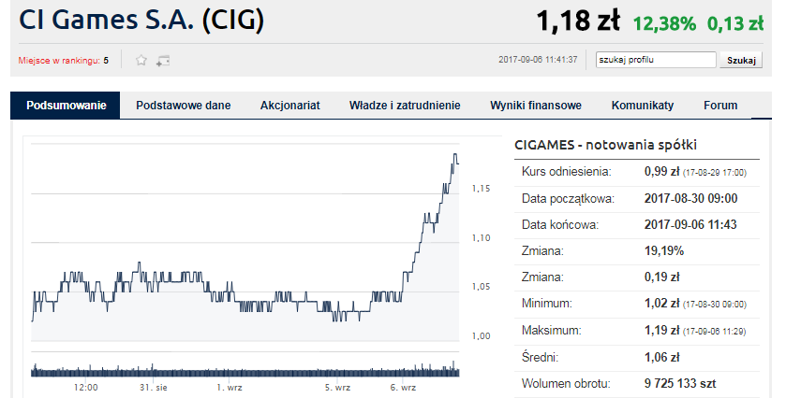Click the 5. wrz date label
This screenshot has width=786, height=398.
(337, 387)
